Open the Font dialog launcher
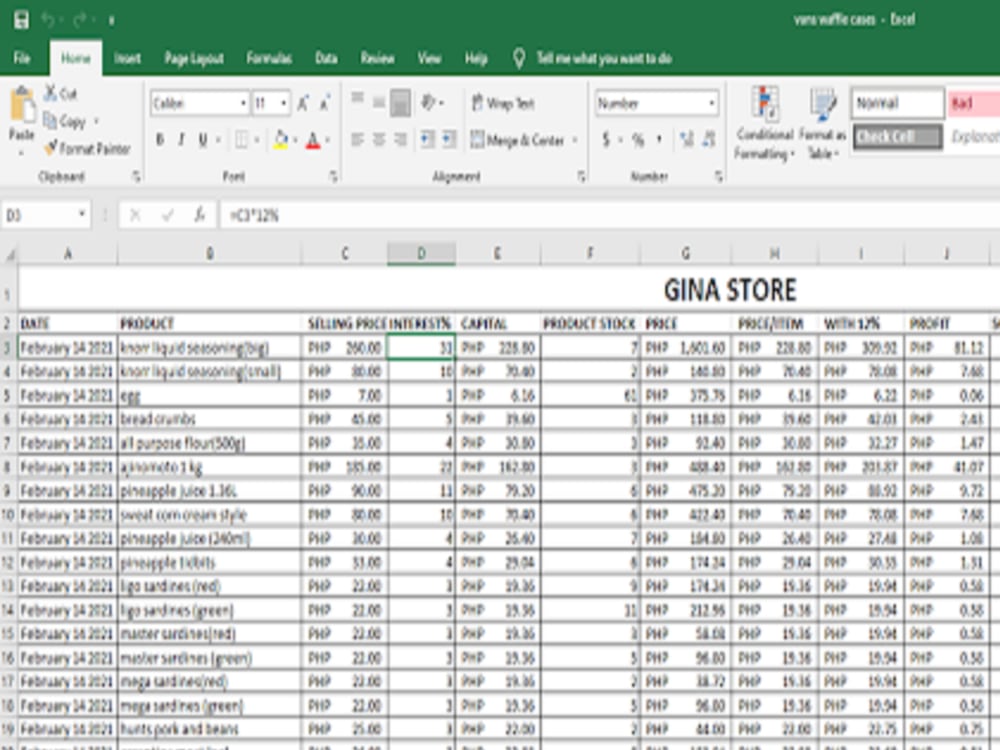Screen dimensions: 1000x750 [333, 177]
